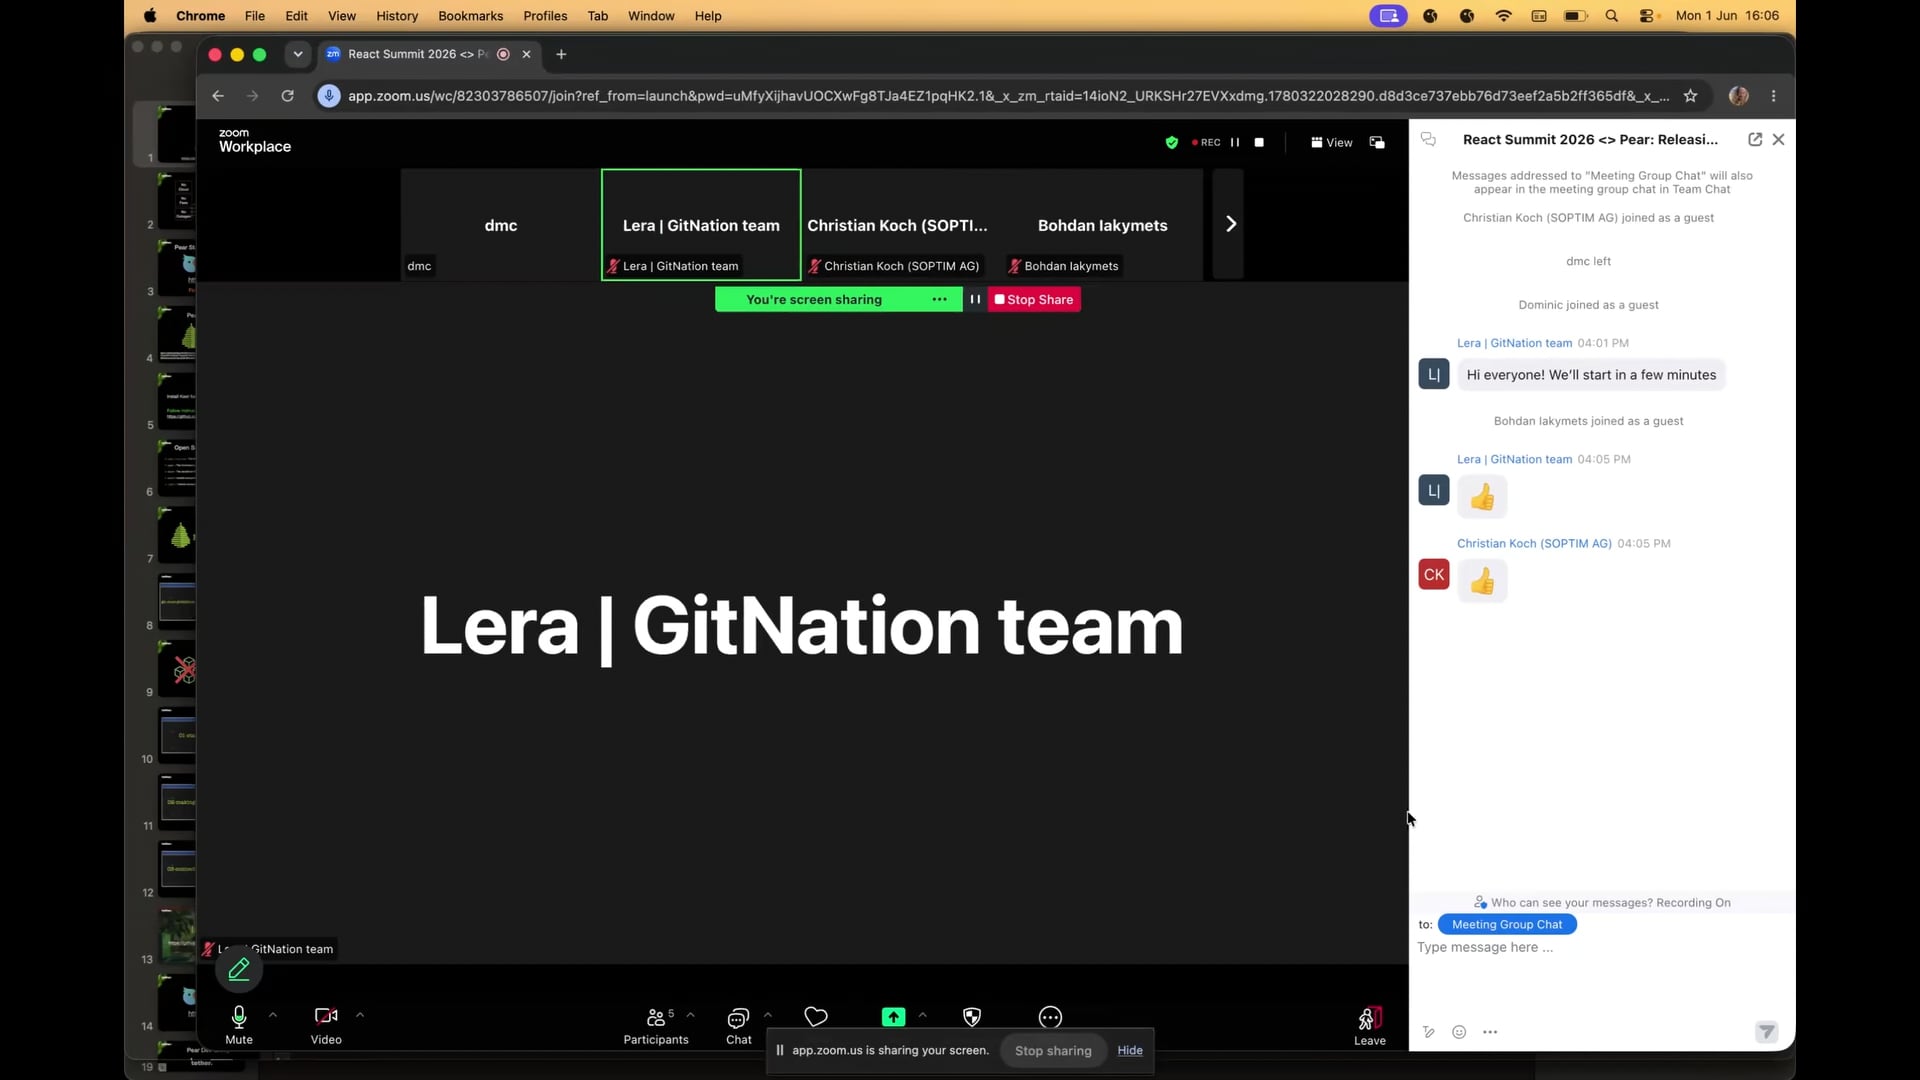
Task: Open a new Chrome tab
Action: (x=561, y=54)
